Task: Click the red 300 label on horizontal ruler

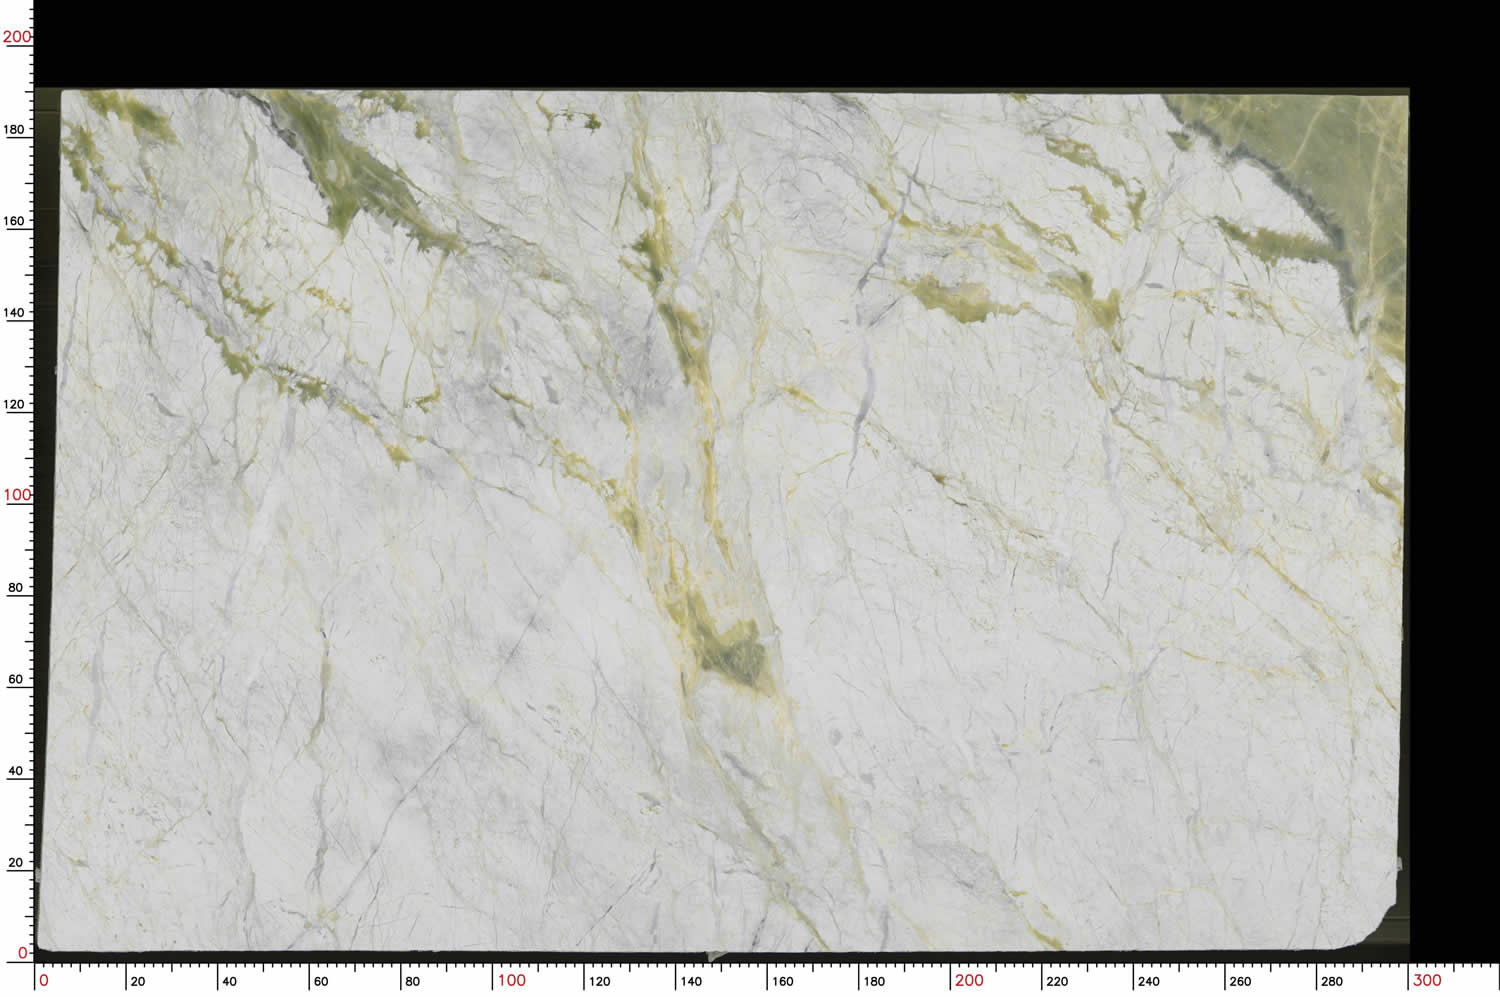Action: pos(1427,980)
